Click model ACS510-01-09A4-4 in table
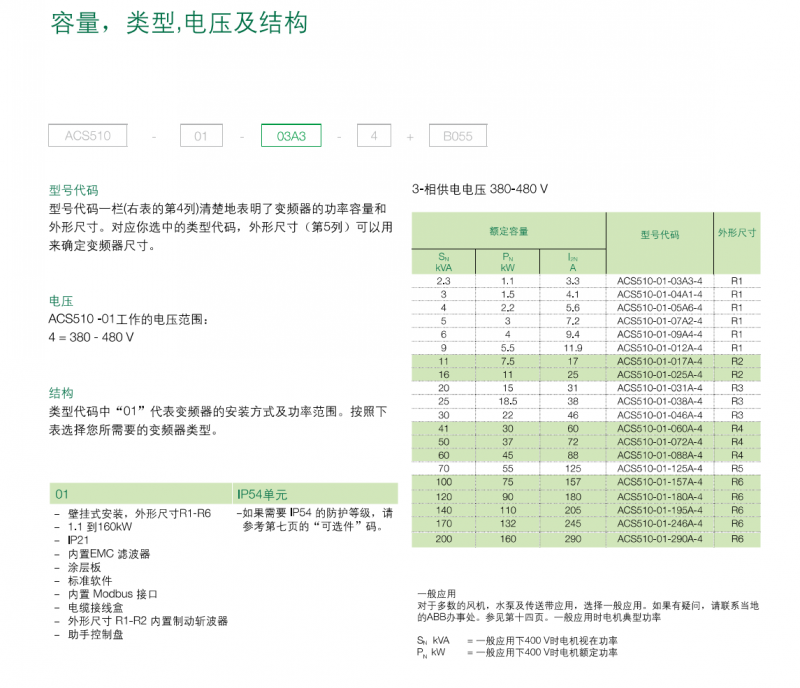 [x=659, y=334]
